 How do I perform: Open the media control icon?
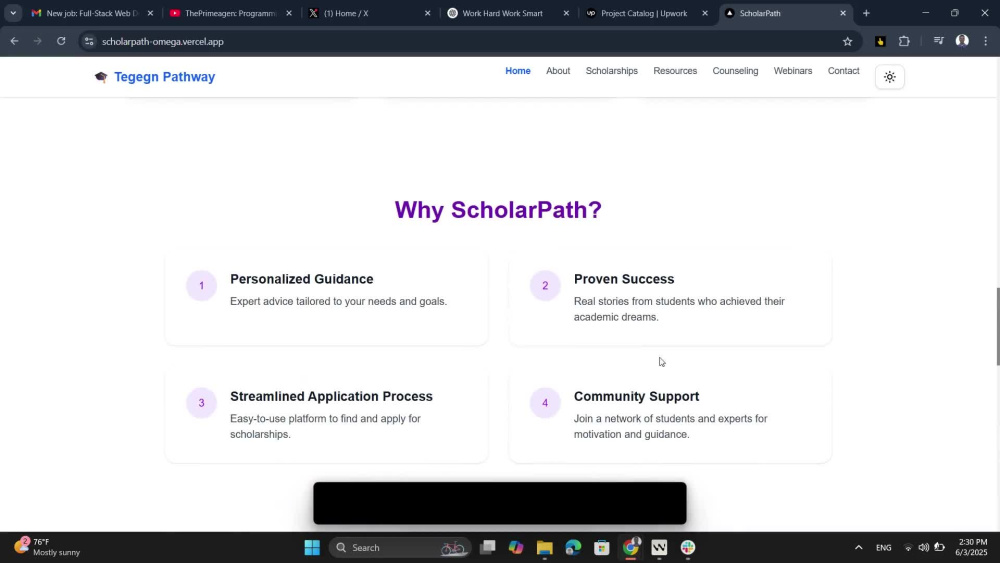coord(938,41)
